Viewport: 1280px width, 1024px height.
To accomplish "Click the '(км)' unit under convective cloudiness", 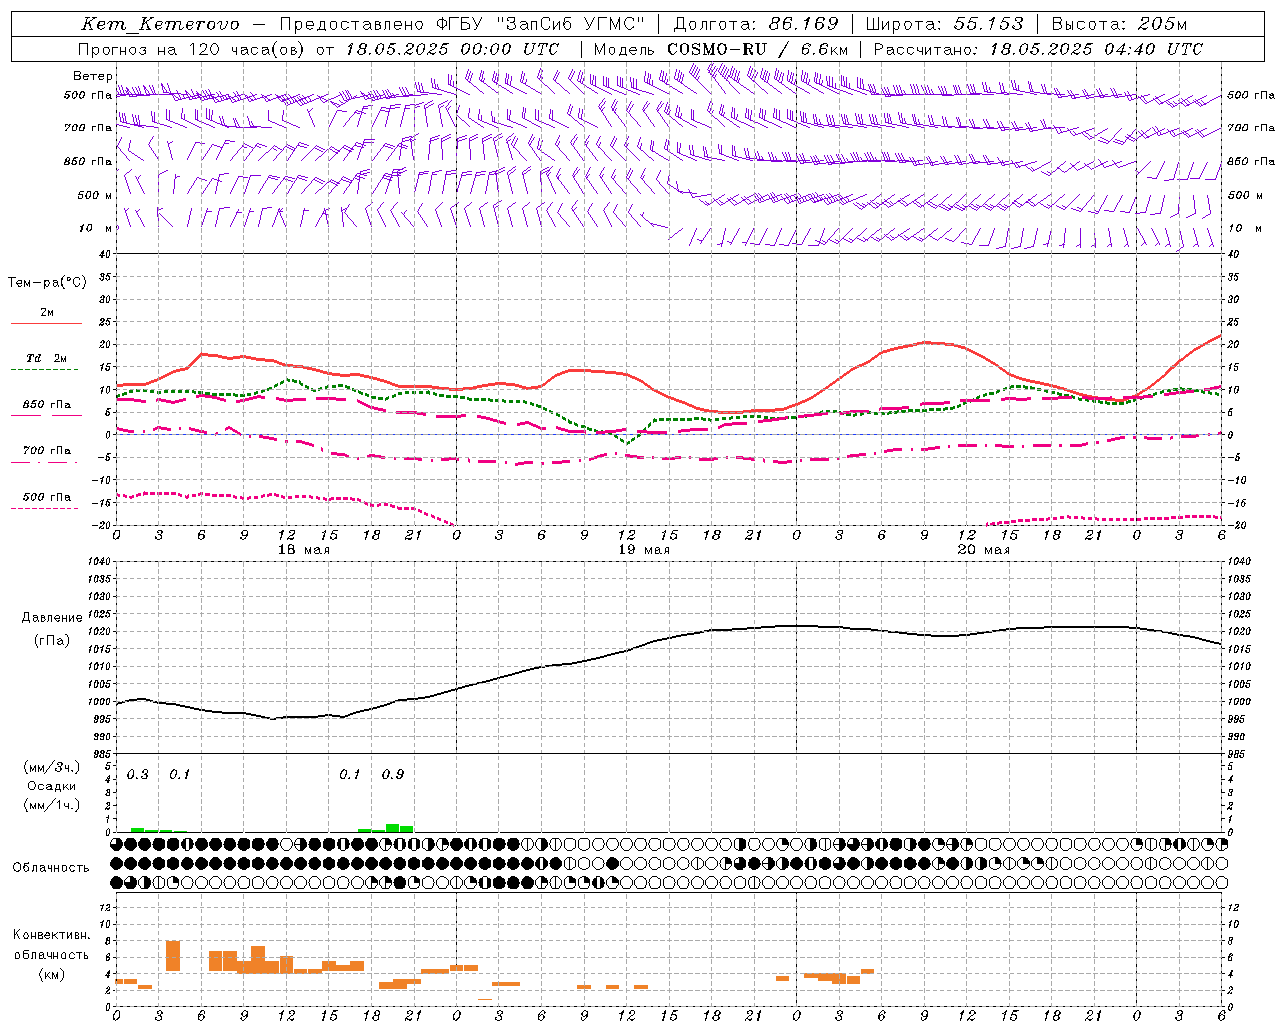I will 51,974.
